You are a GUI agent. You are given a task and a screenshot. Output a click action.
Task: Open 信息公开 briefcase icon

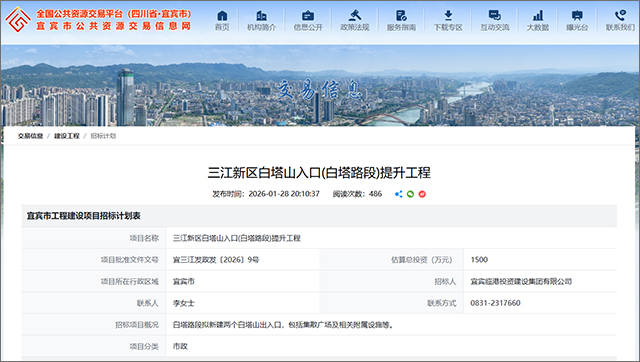click(308, 16)
